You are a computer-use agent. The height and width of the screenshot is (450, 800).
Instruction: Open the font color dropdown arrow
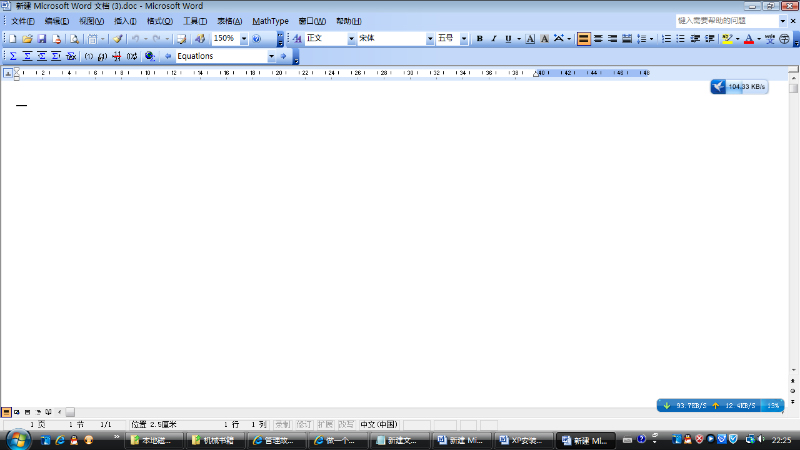click(759, 39)
